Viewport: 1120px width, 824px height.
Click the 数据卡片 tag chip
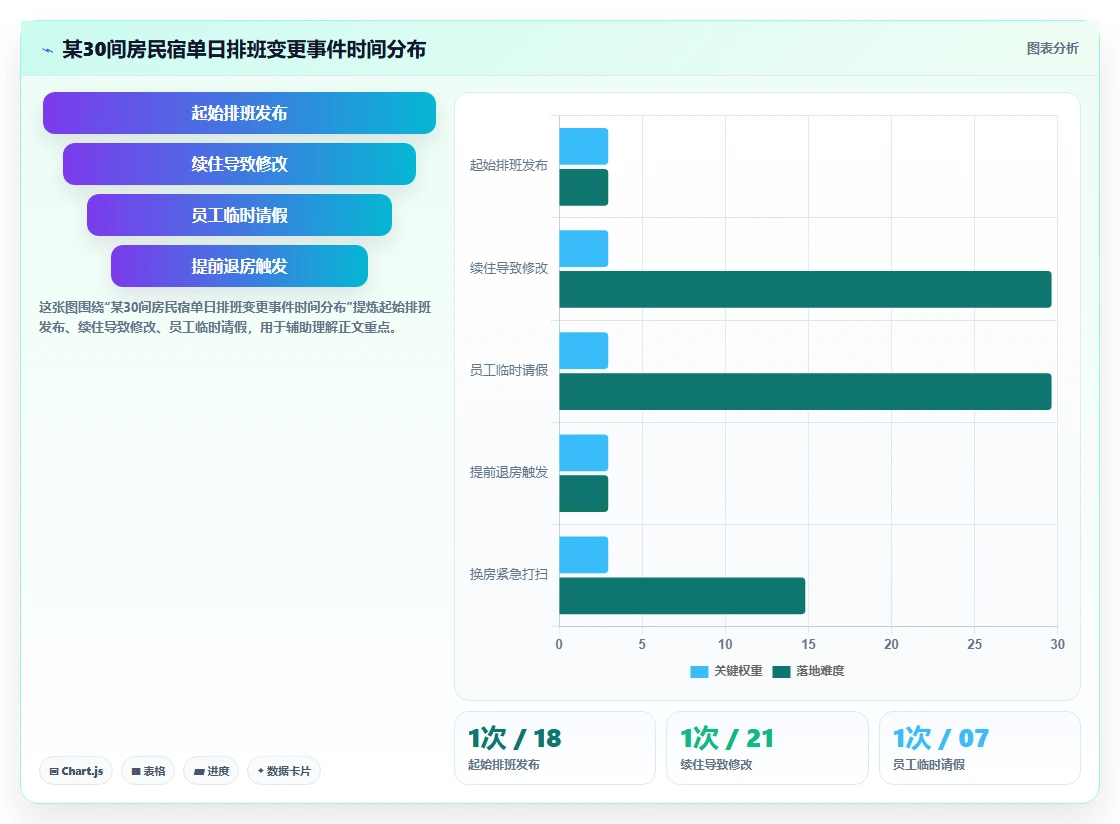(x=284, y=771)
